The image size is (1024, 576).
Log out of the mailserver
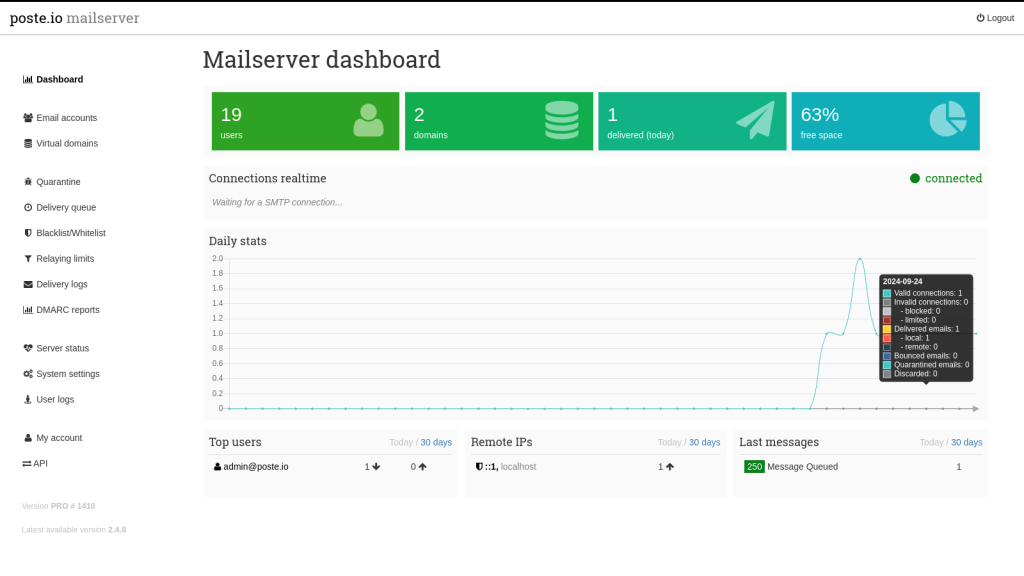click(995, 18)
